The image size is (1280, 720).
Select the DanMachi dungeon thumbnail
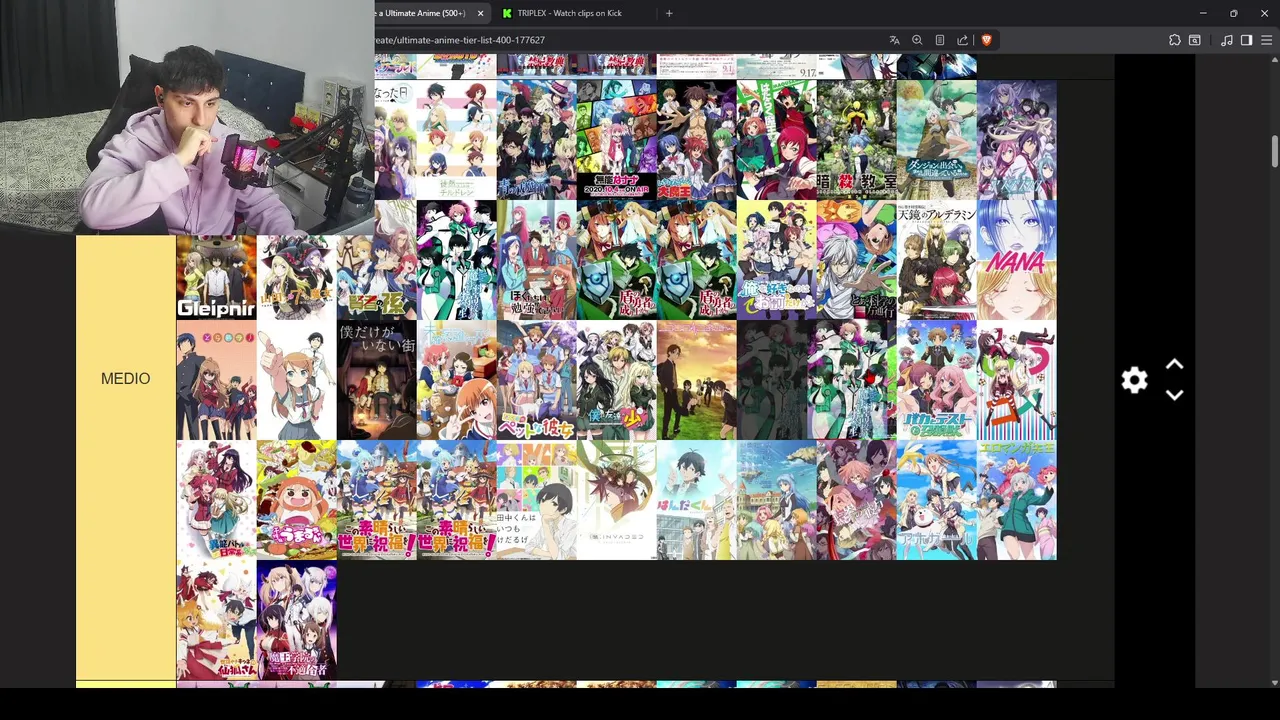tap(936, 140)
